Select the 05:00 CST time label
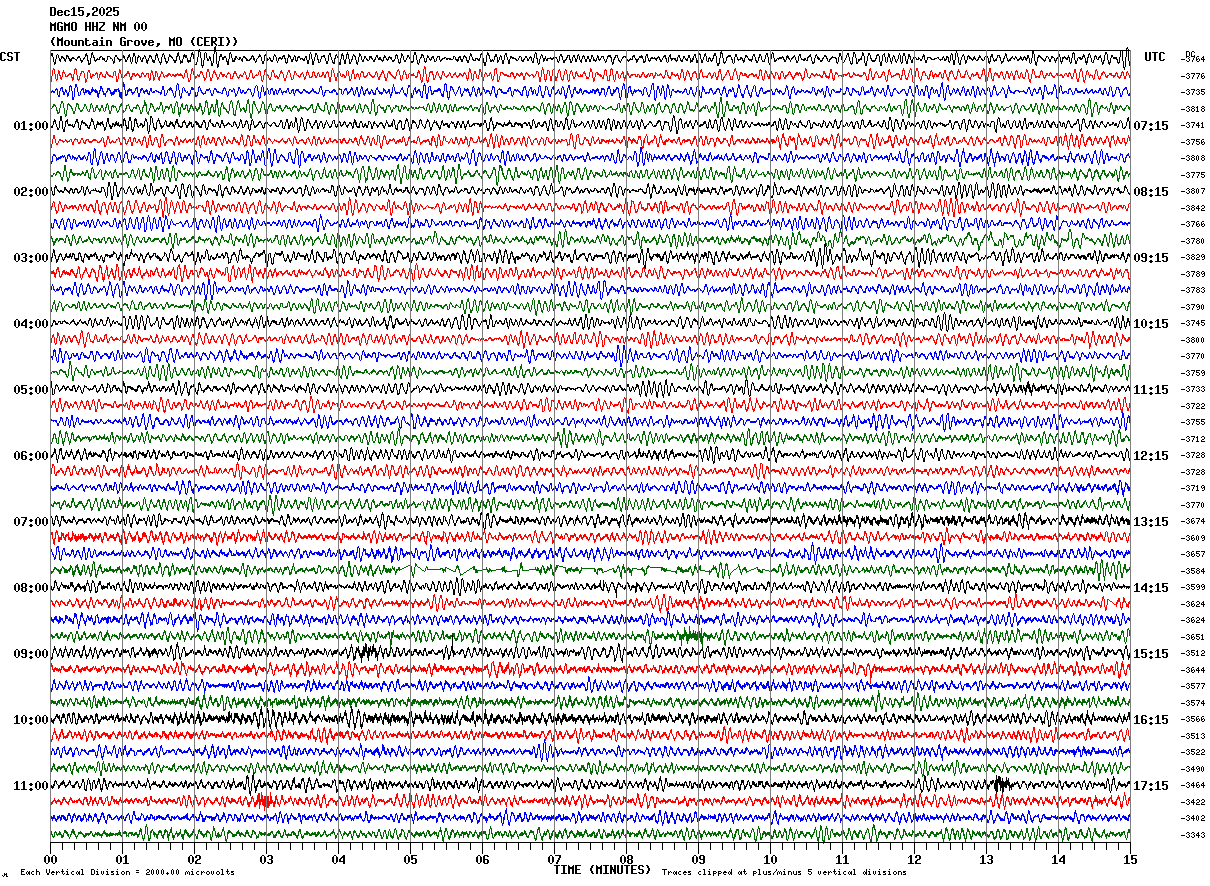This screenshot has width=1210, height=886. tap(31, 390)
